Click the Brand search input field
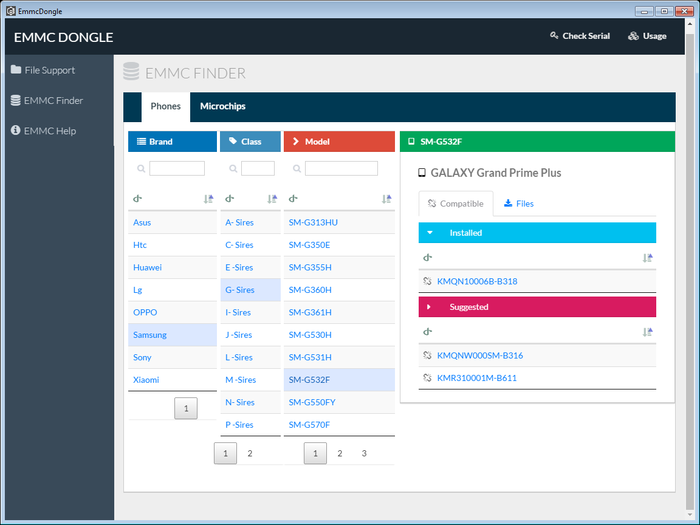 (177, 168)
